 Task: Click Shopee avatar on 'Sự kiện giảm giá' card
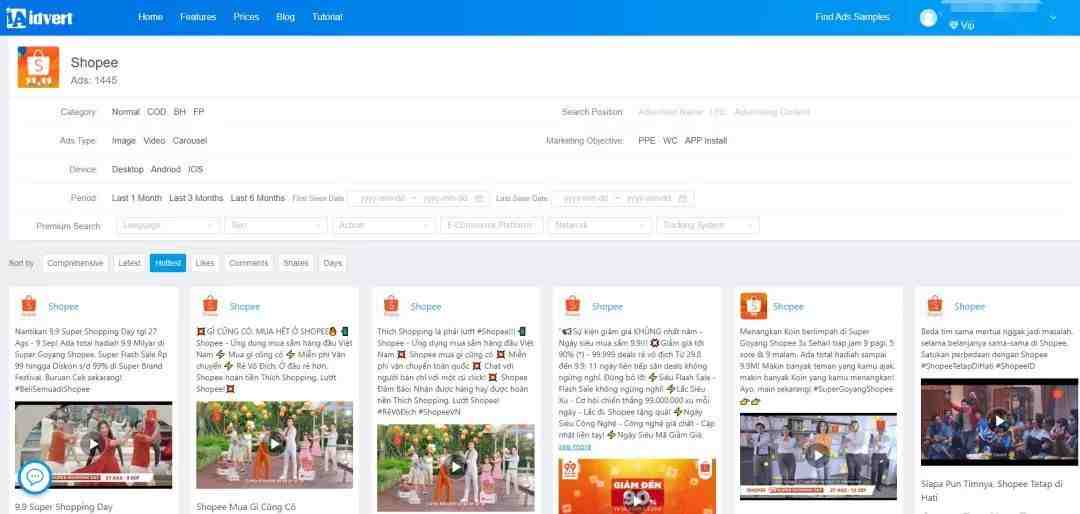572,305
